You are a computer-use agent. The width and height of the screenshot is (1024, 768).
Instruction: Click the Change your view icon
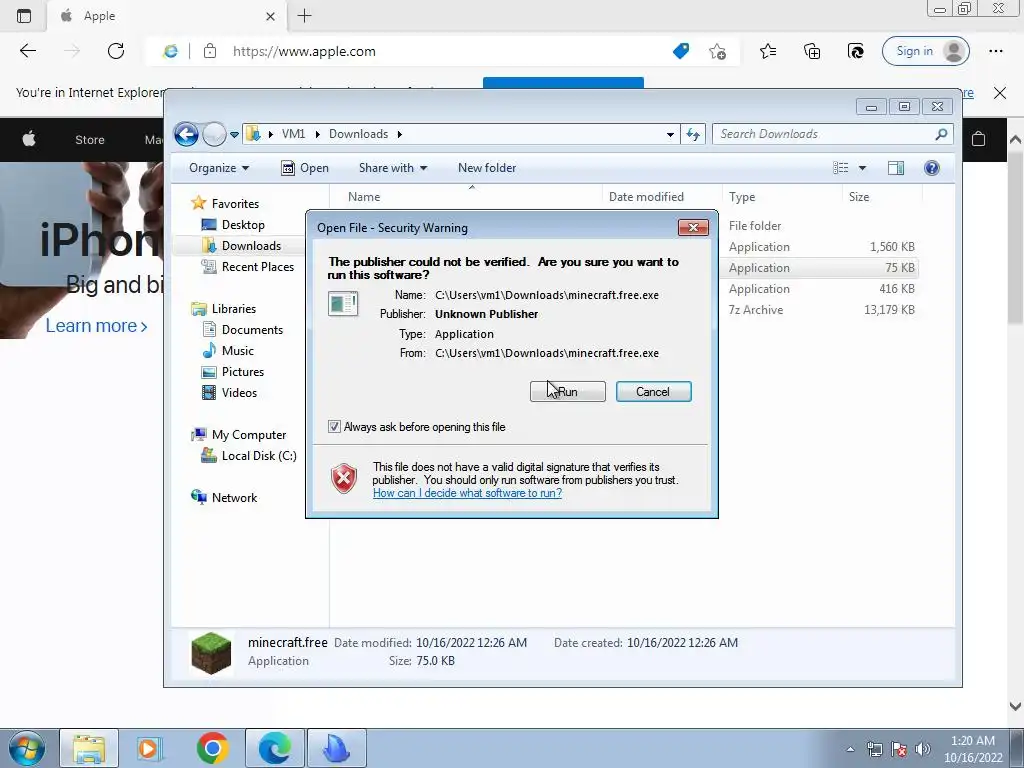click(x=840, y=168)
